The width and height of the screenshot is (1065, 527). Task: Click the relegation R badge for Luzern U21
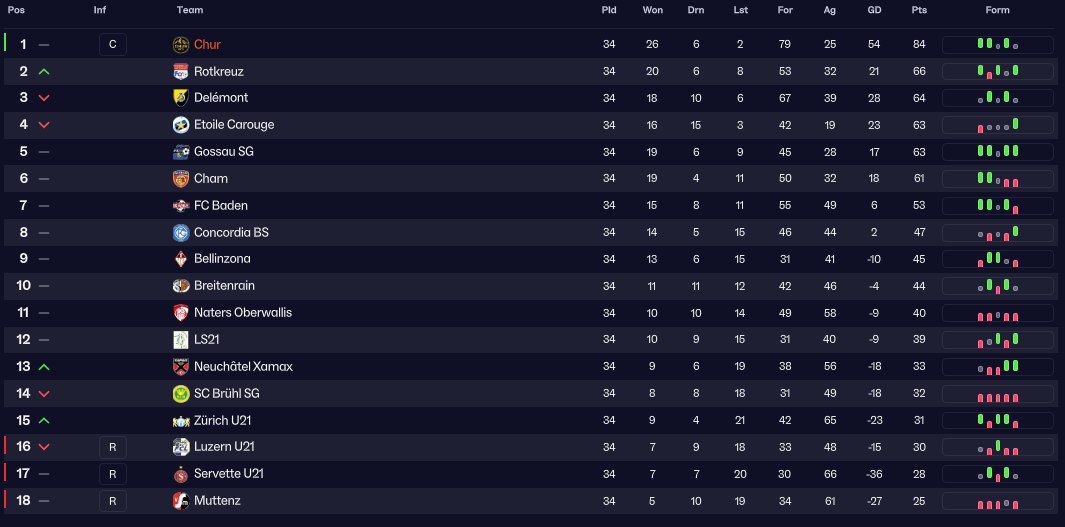tap(113, 447)
